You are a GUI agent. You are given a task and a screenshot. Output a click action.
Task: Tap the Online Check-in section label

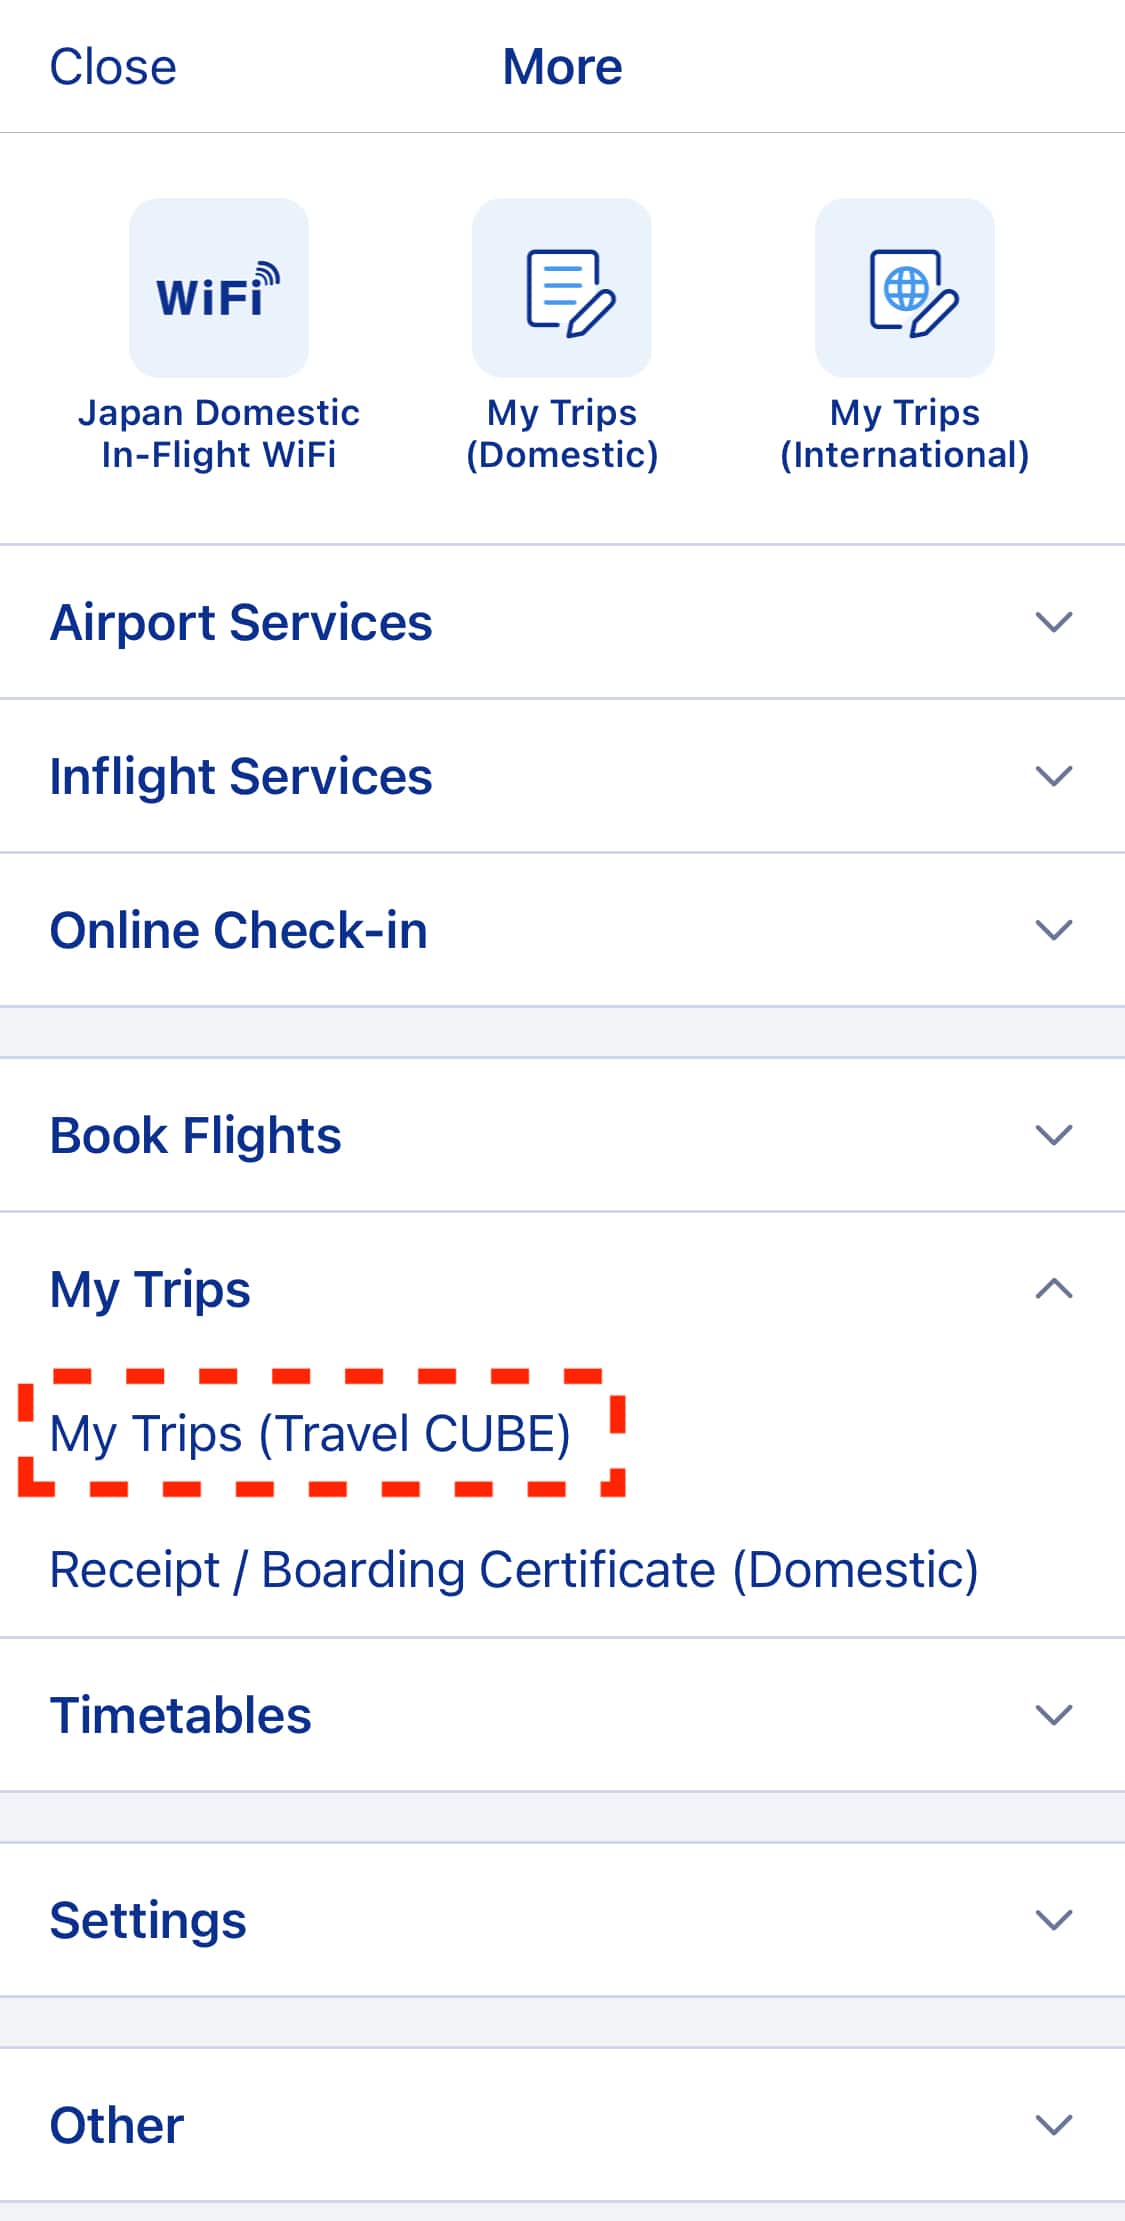(x=239, y=930)
